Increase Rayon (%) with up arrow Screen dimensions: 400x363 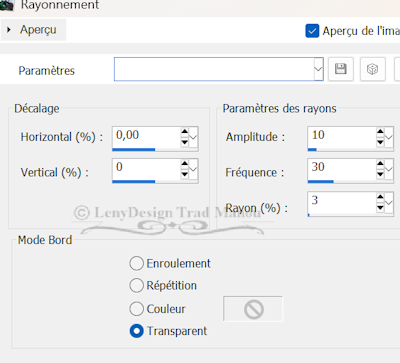(380, 197)
